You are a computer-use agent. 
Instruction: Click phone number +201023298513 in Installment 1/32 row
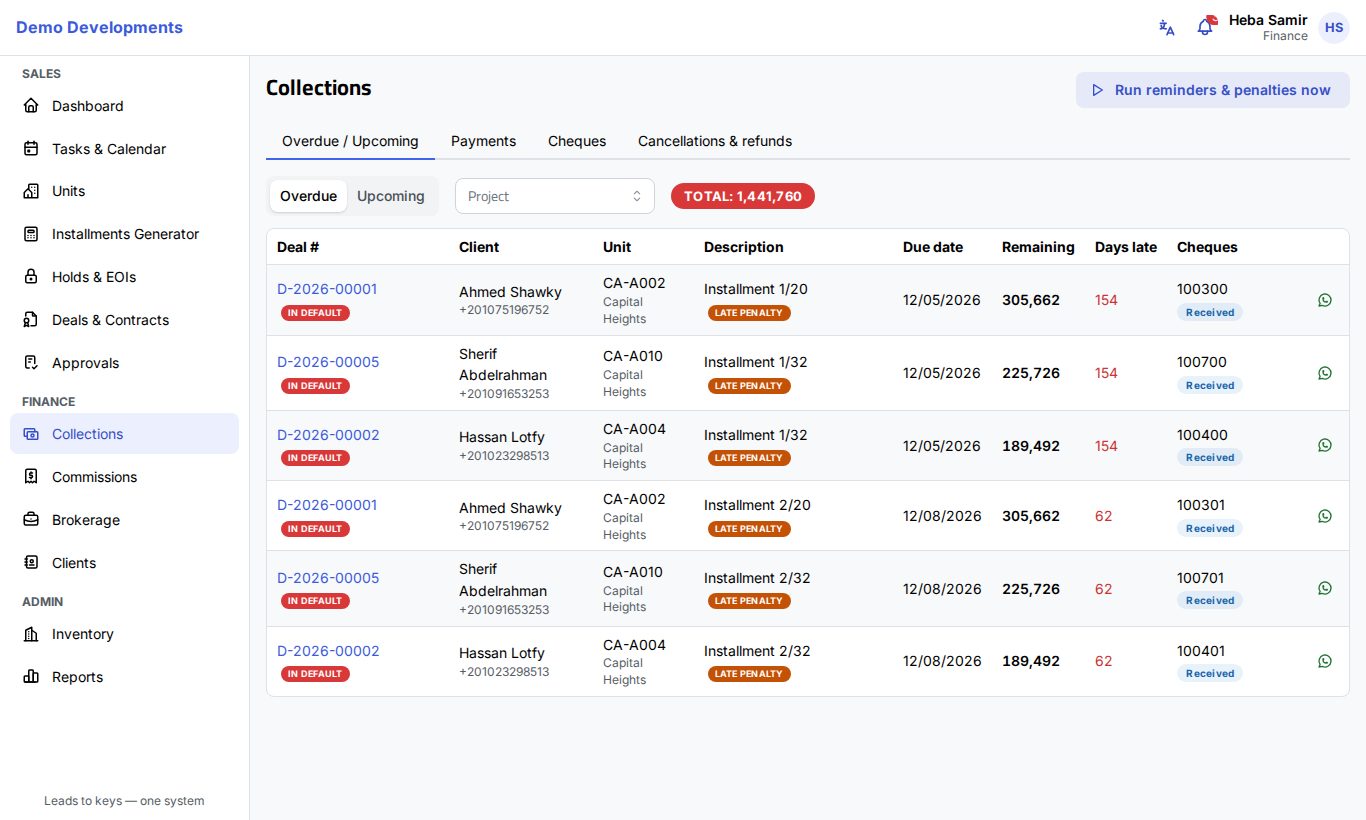(504, 456)
